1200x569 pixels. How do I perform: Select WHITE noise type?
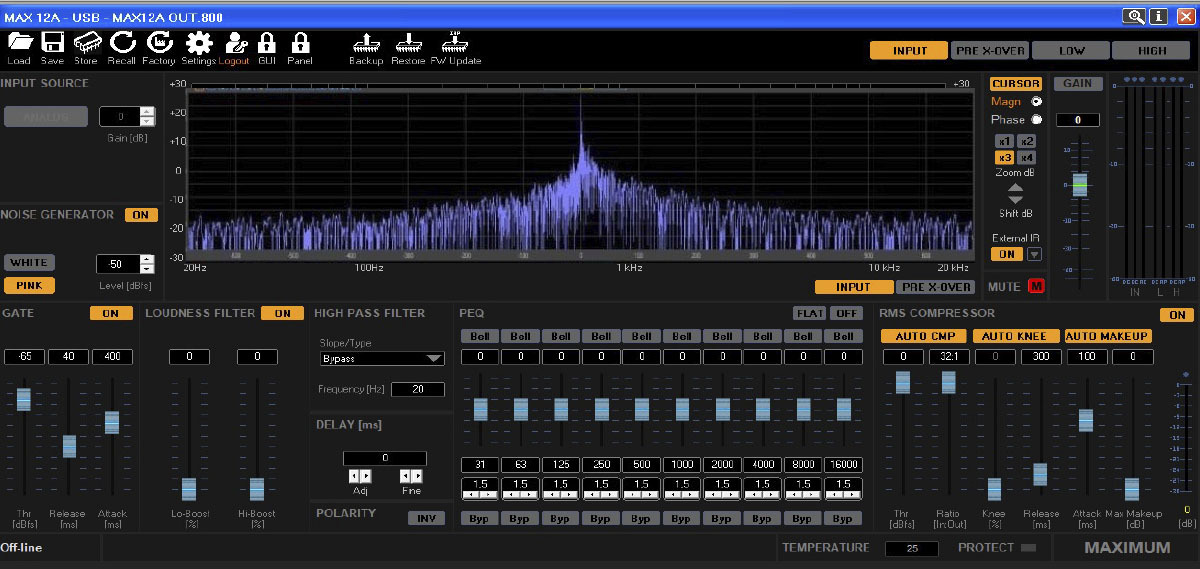coord(29,263)
